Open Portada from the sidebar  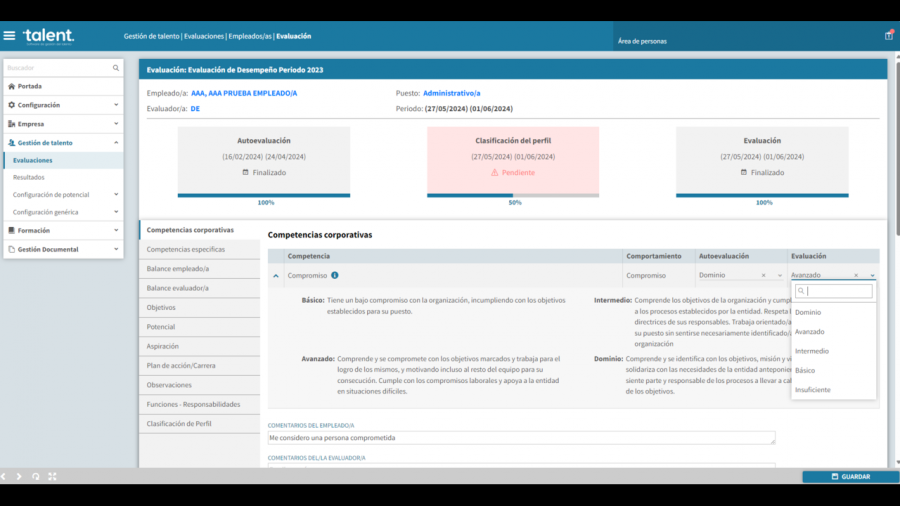[x=63, y=86]
